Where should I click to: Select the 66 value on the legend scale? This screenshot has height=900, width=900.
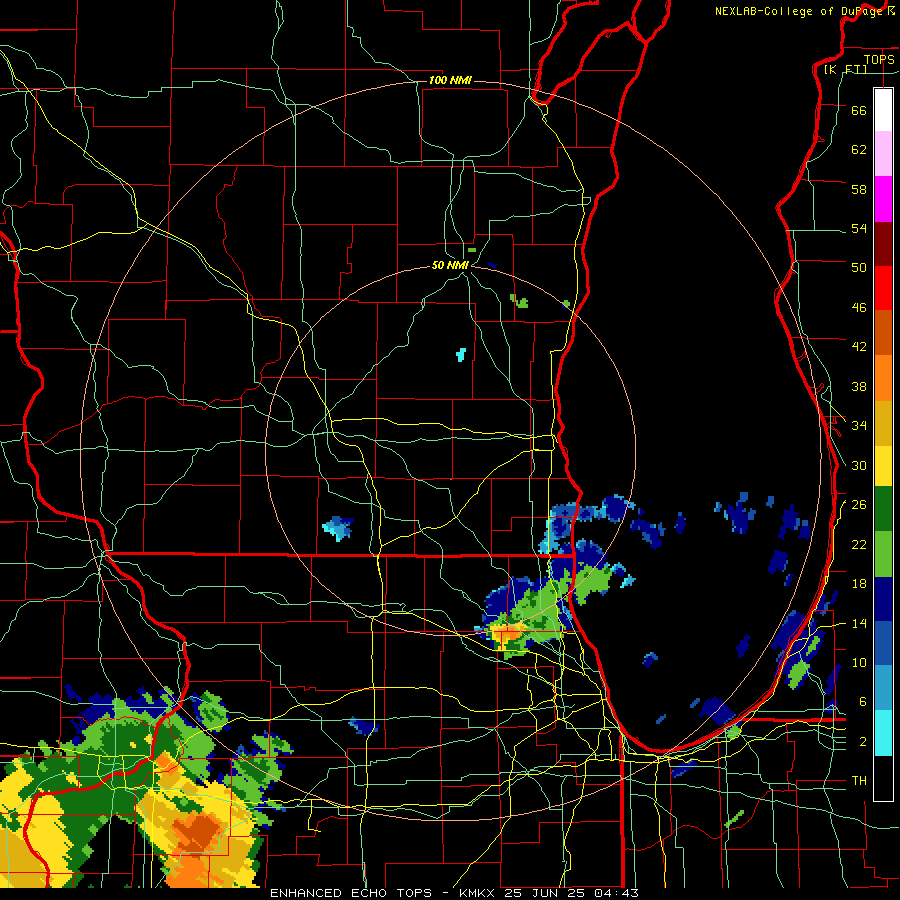(859, 110)
